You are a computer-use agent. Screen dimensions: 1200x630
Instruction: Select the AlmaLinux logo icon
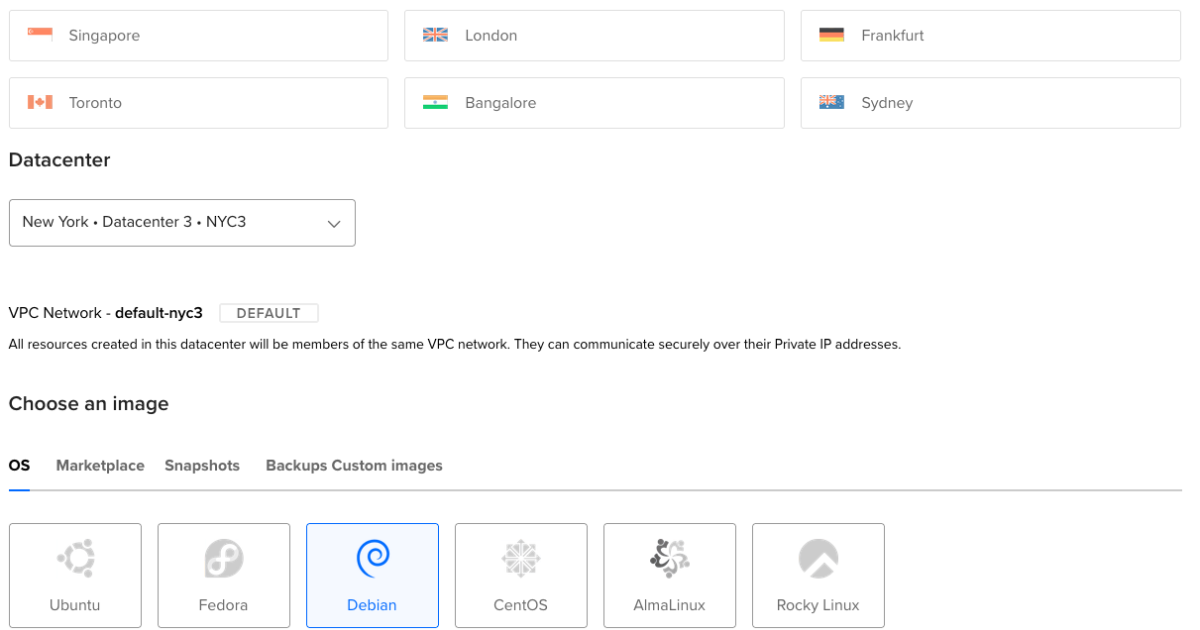tap(669, 558)
